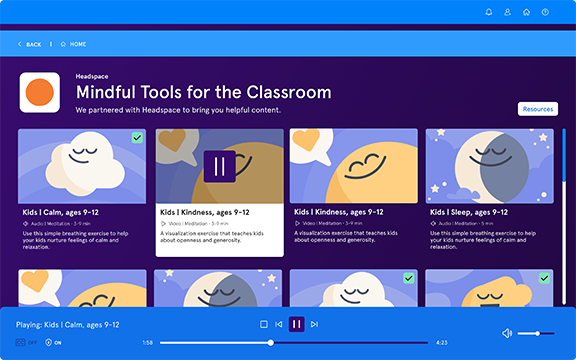Stop playback with the square stop button
This screenshot has height=360, width=576.
(x=264, y=324)
